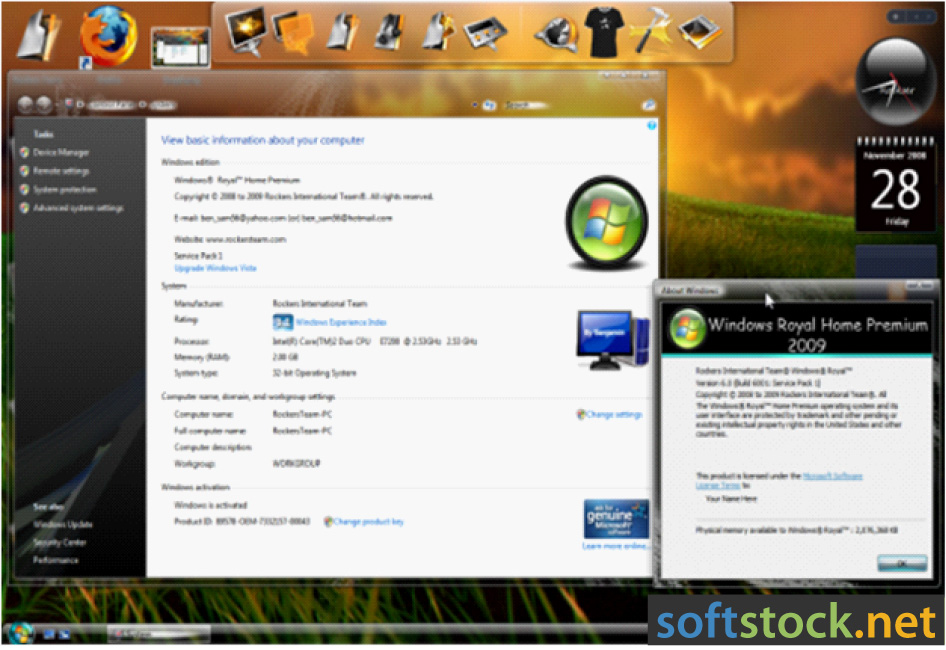Click the Change product key link
Screen dimensions: 946x650
point(368,521)
